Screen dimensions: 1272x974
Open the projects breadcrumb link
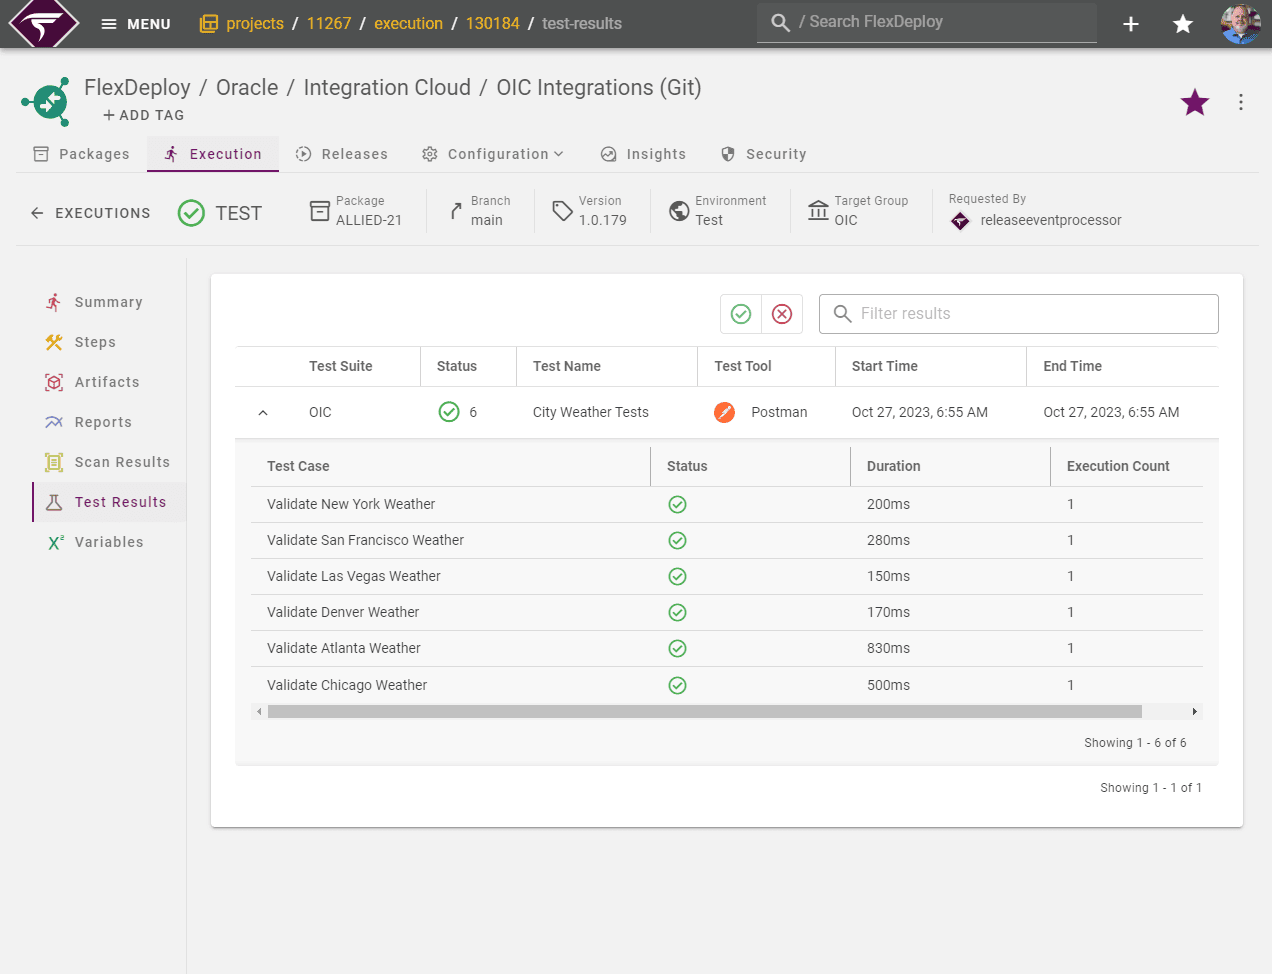coord(242,23)
